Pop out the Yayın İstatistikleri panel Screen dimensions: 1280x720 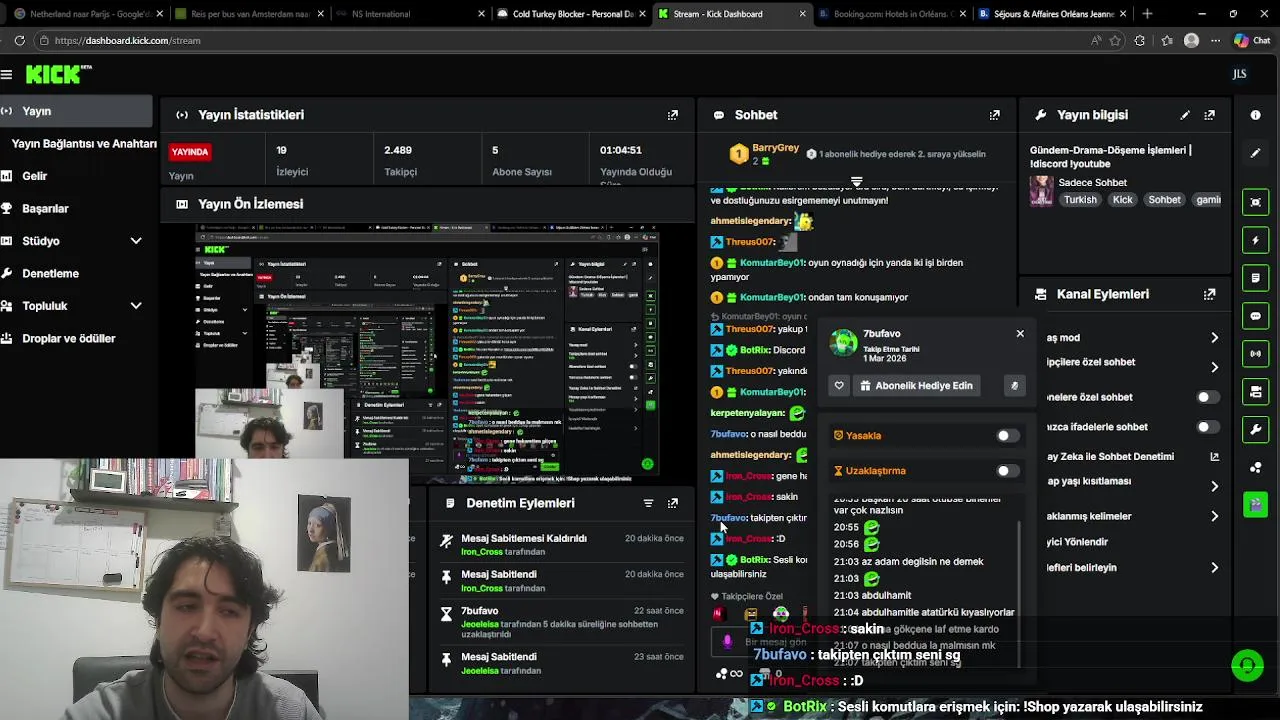click(673, 115)
